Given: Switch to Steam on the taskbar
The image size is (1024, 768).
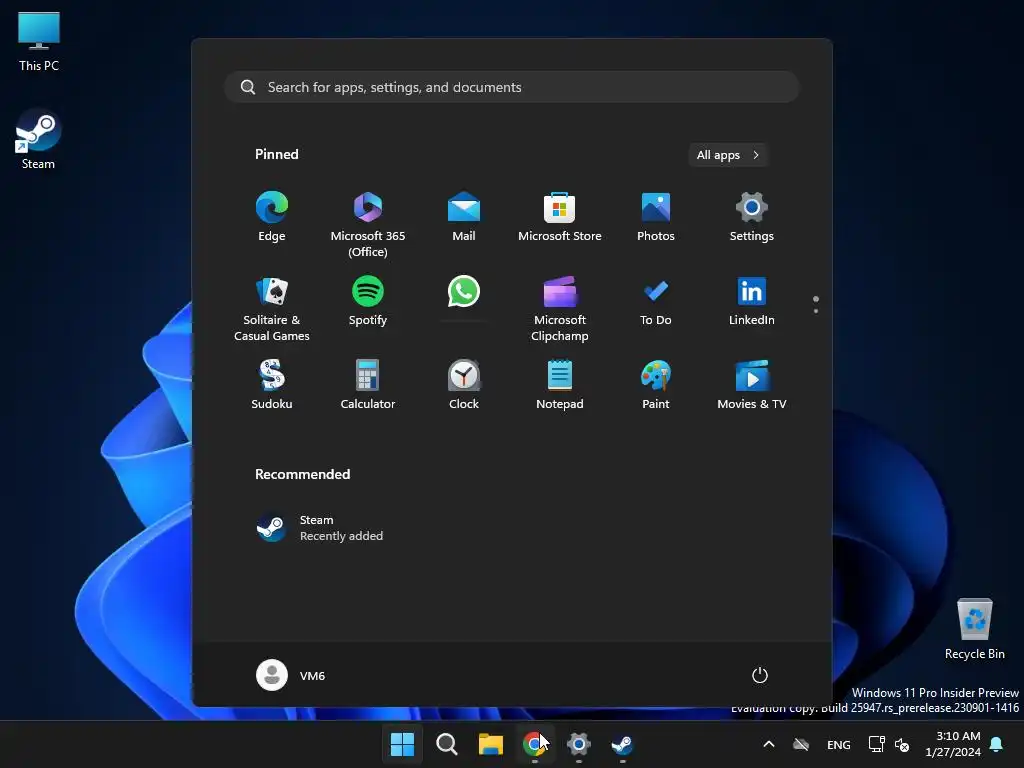Looking at the screenshot, I should (622, 744).
